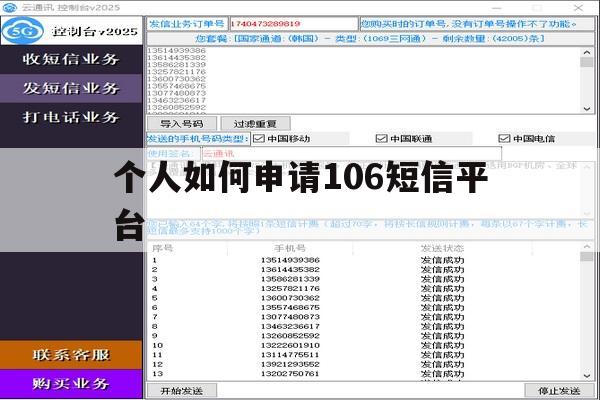Screen dimensions: 600x400
Task: Click 发信业务订单号 label
Action: coord(187,24)
